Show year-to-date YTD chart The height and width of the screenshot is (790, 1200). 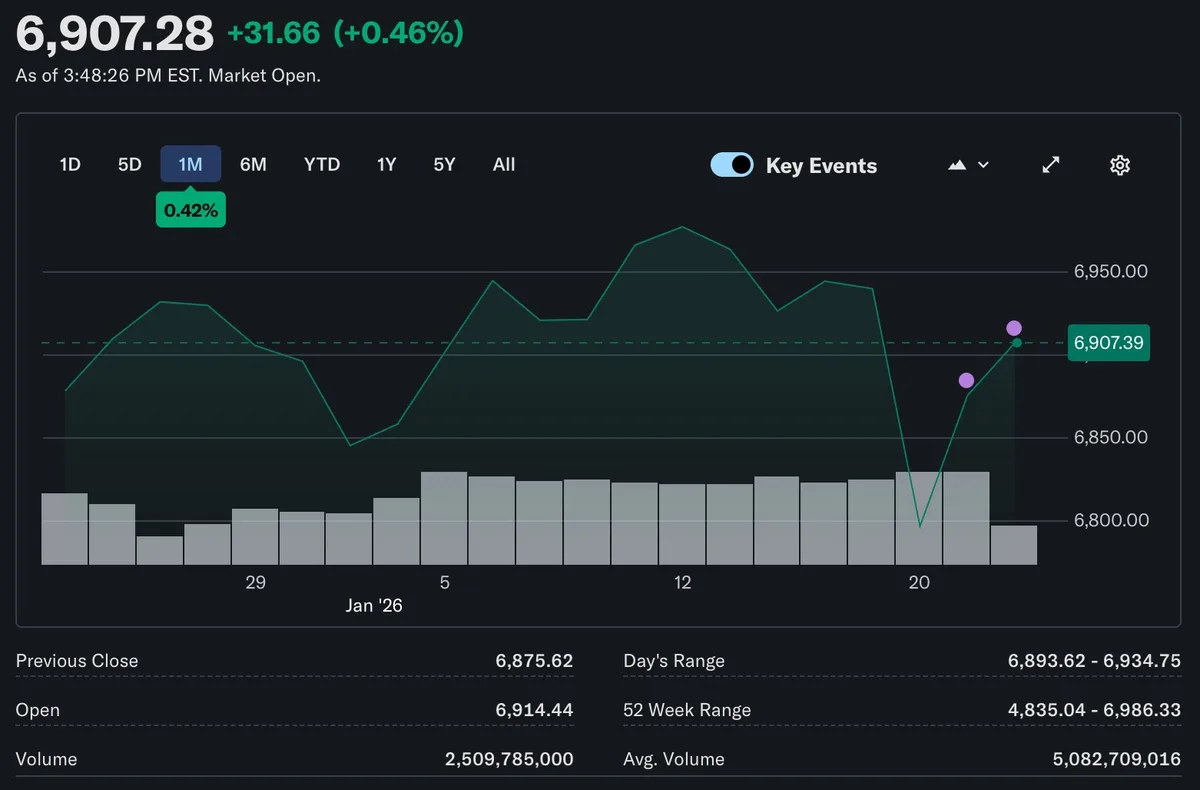pos(322,165)
